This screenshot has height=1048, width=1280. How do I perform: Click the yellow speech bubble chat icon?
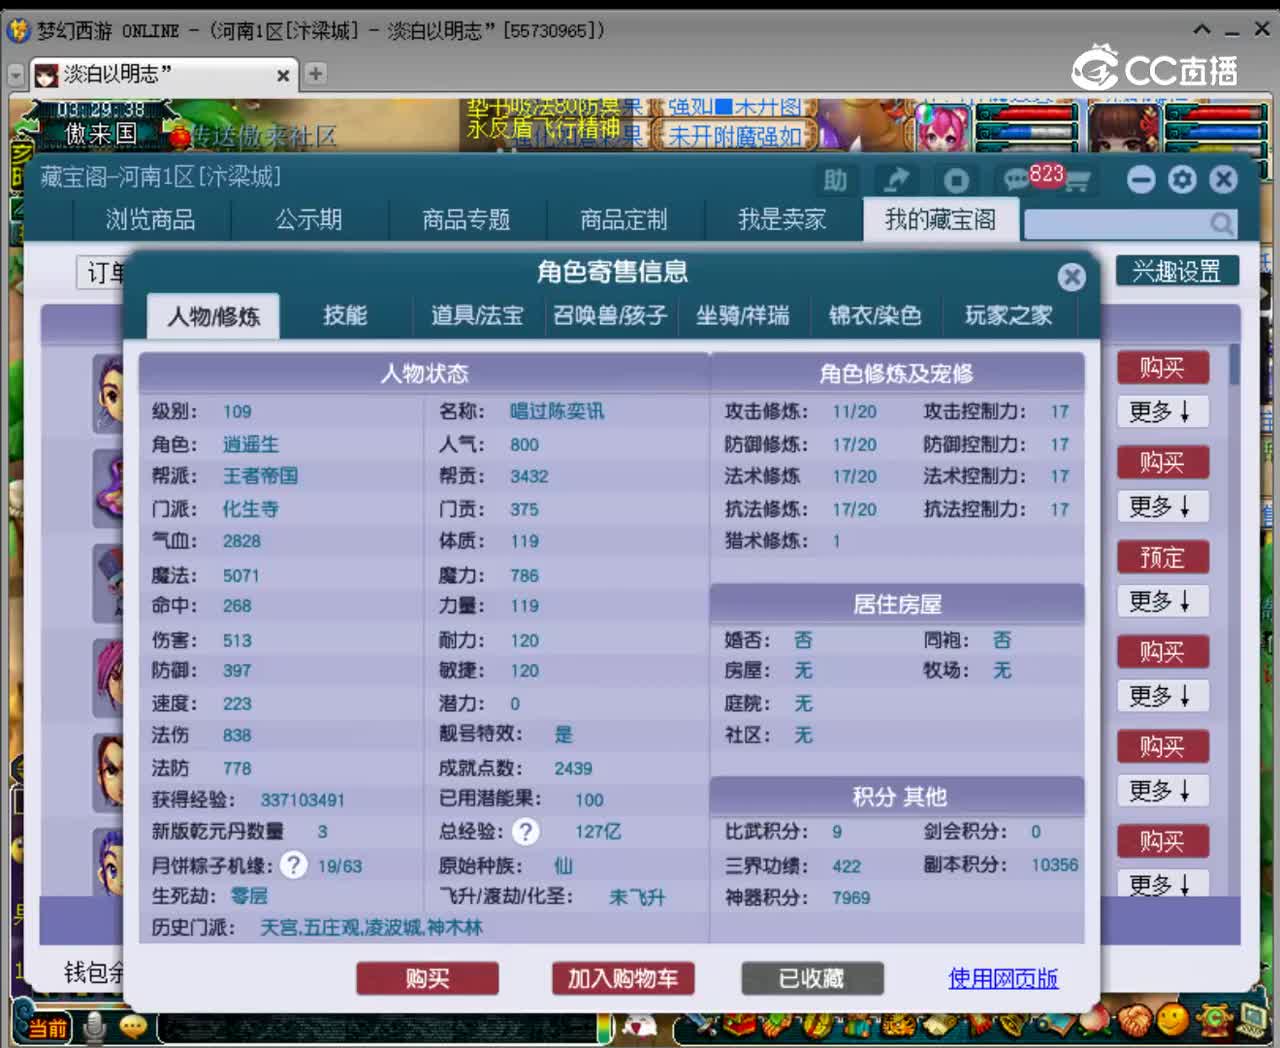[133, 1026]
